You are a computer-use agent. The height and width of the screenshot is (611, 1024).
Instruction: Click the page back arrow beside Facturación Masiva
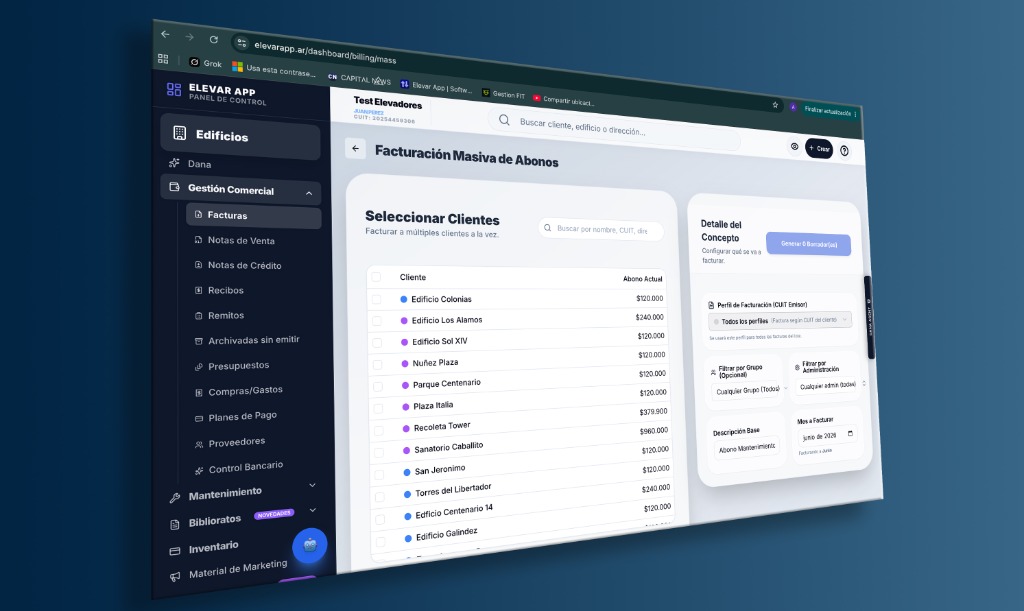coord(355,148)
